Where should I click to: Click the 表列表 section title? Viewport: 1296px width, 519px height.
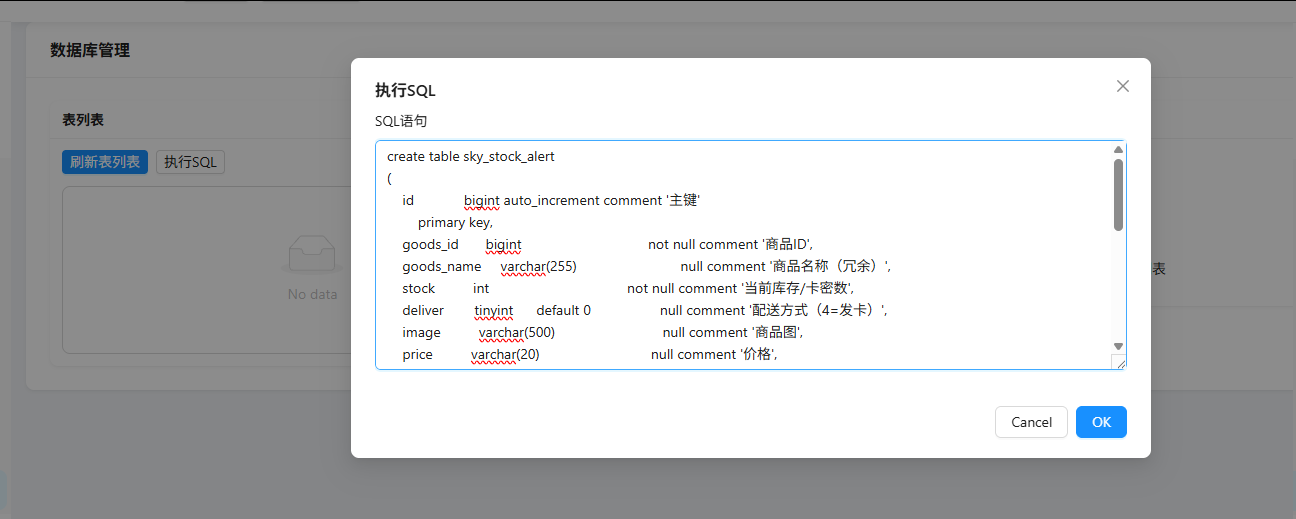83,120
